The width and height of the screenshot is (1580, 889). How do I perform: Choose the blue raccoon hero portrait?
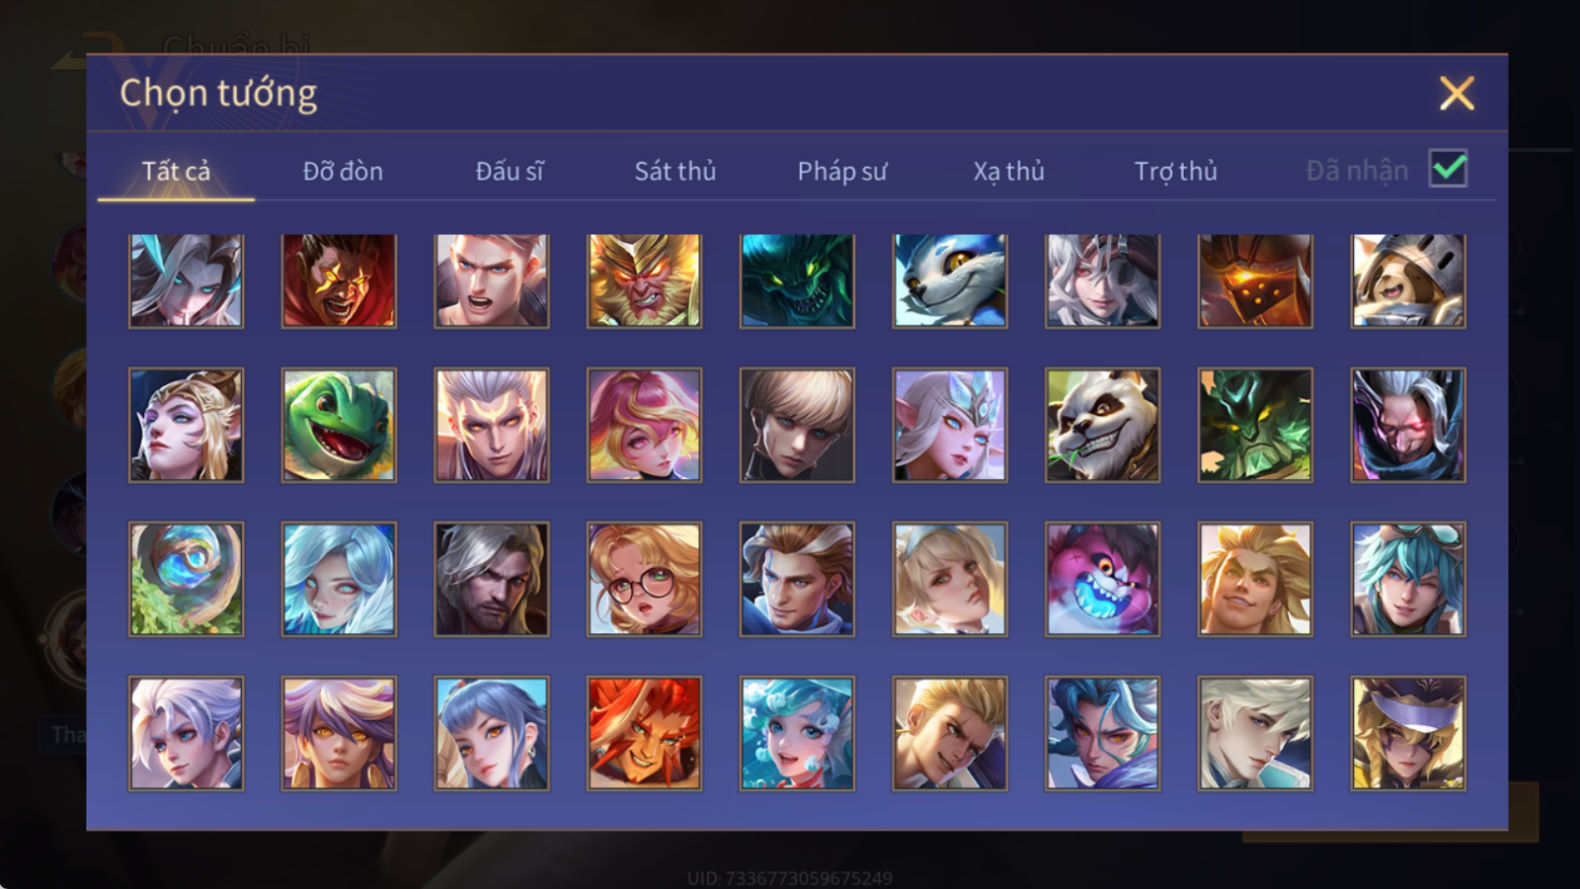point(950,281)
